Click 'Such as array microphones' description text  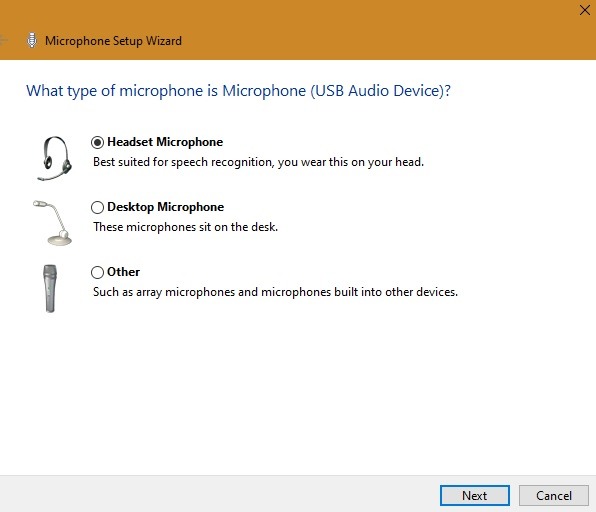tap(275, 292)
